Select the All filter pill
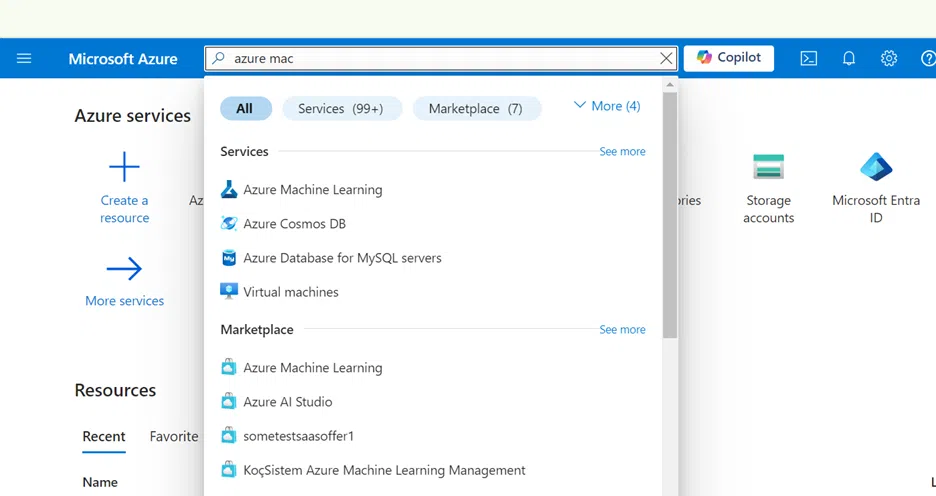This screenshot has width=936, height=496. [245, 108]
